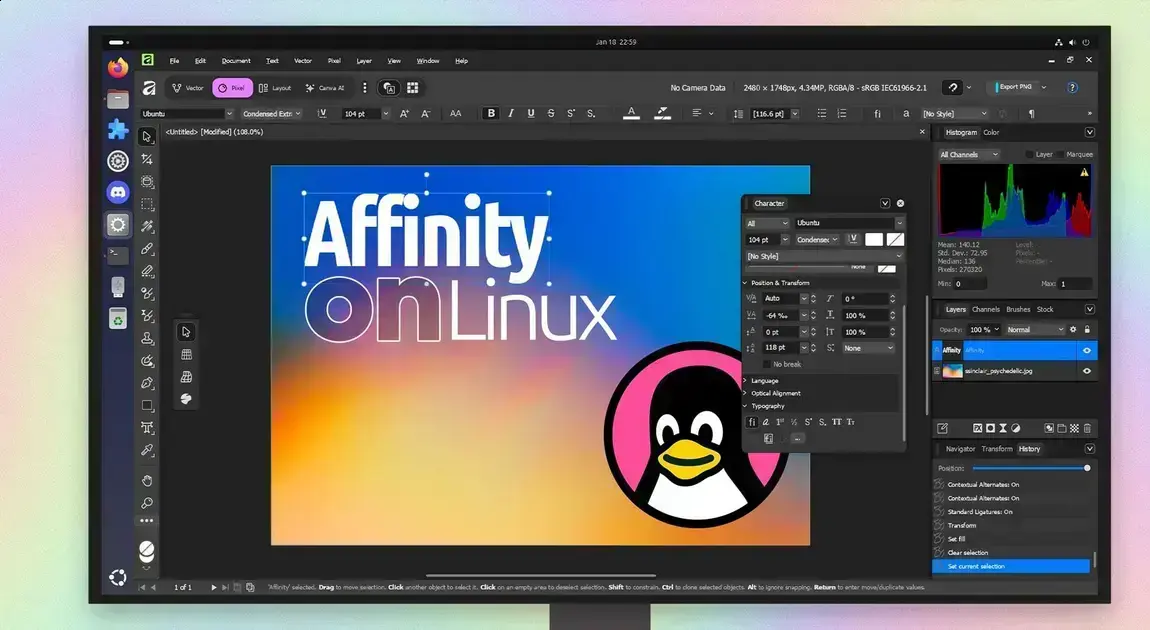This screenshot has width=1150, height=630.
Task: Open the All Channels dropdown
Action: [x=969, y=155]
